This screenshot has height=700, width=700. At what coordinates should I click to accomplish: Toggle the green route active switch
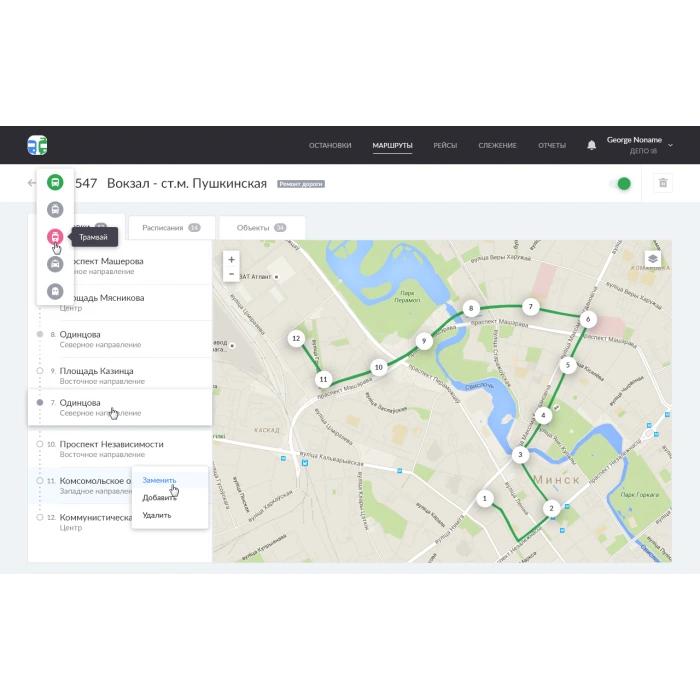coord(621,183)
